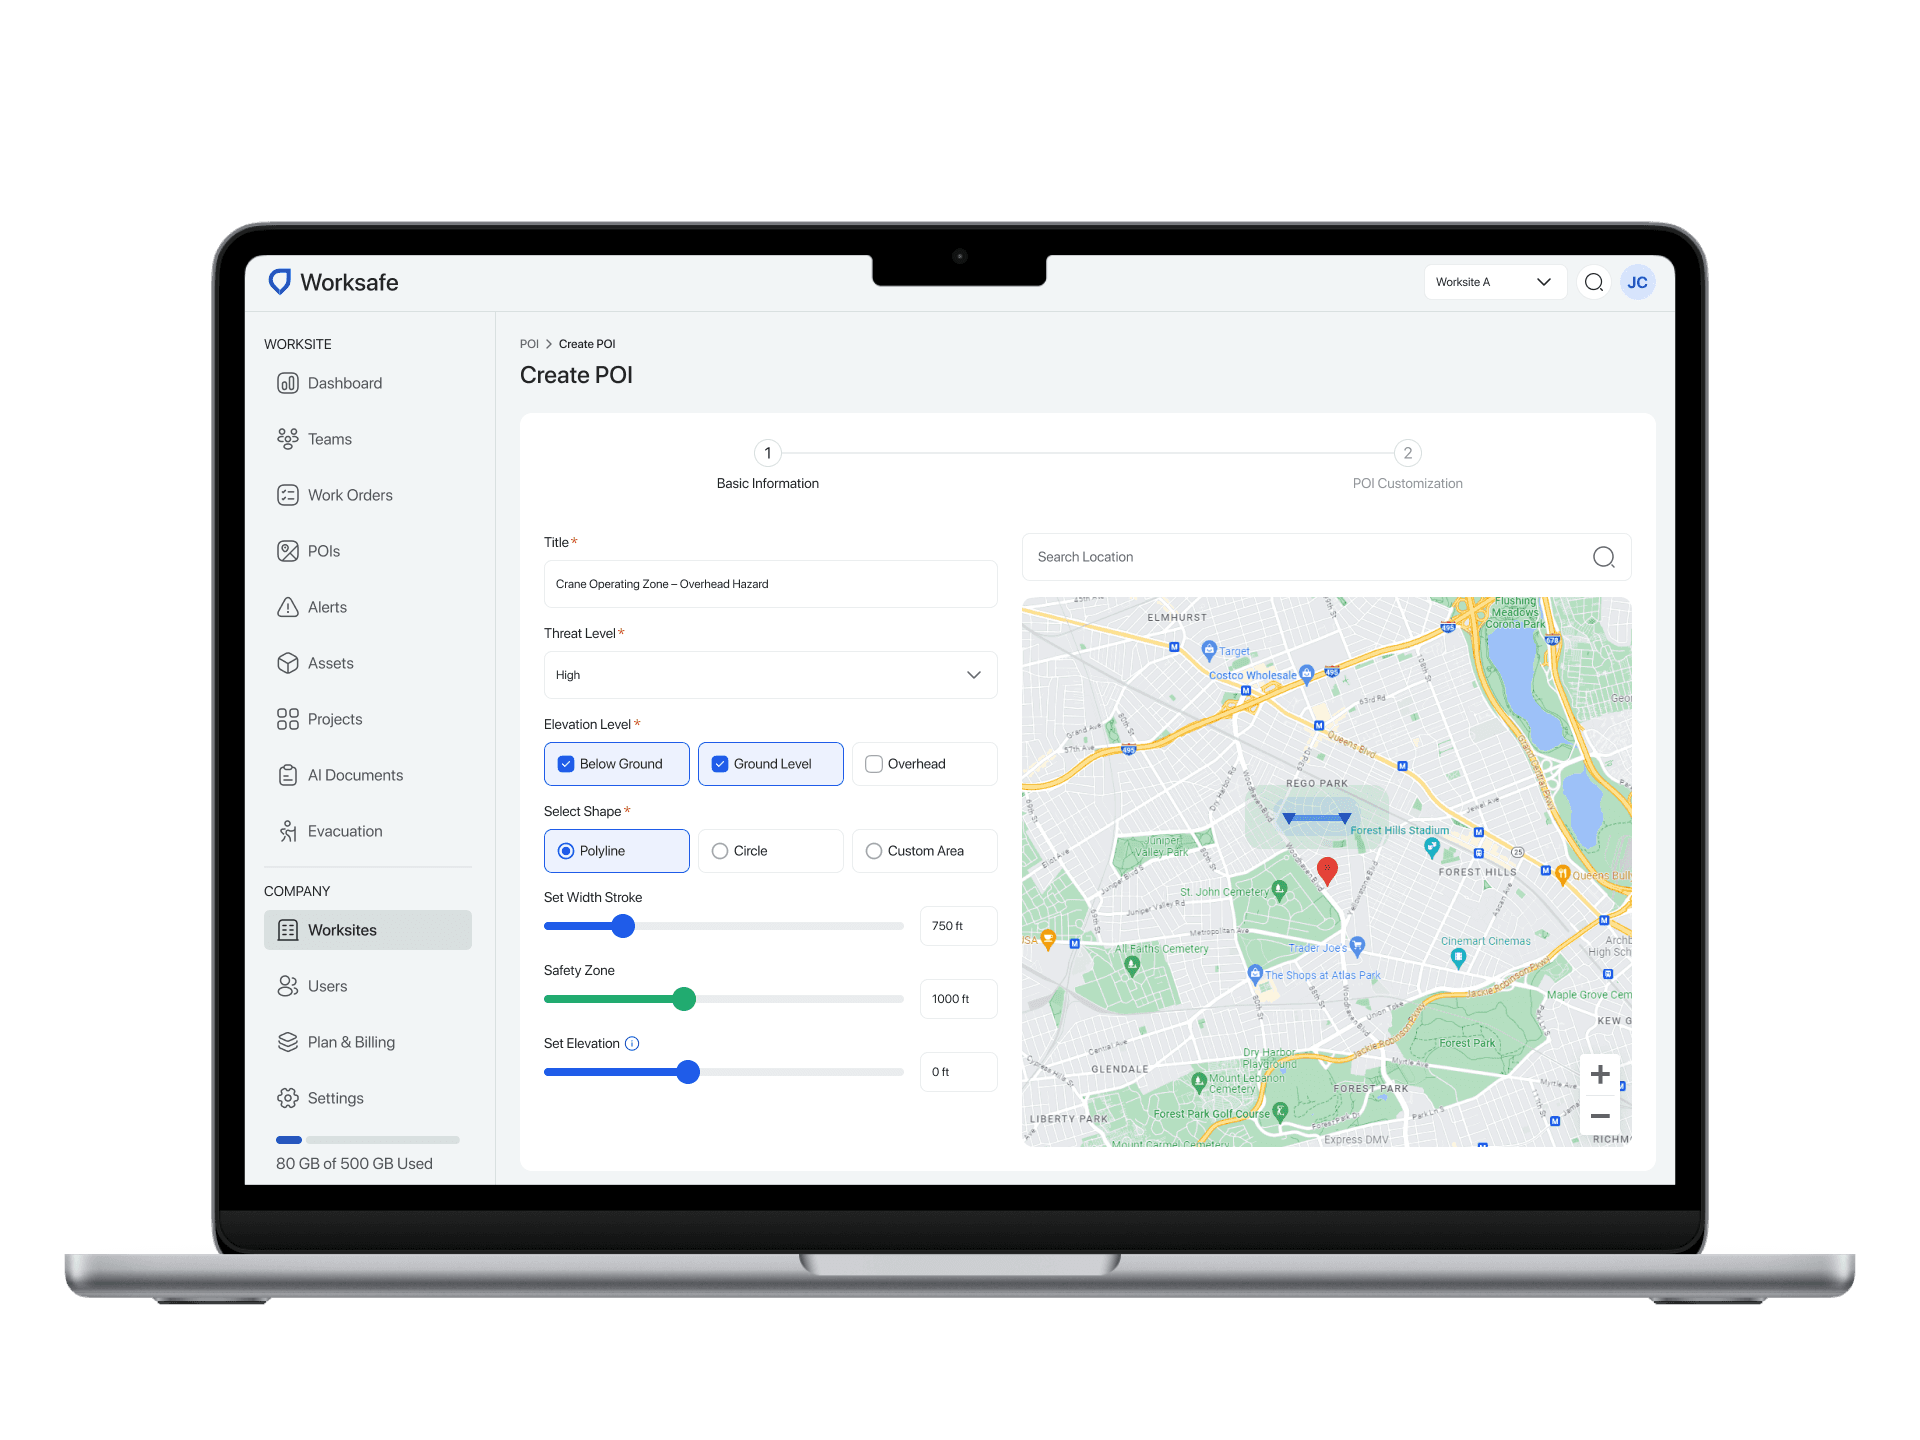Click the magnifier in Search Location field
The width and height of the screenshot is (1920, 1440).
(x=1604, y=557)
